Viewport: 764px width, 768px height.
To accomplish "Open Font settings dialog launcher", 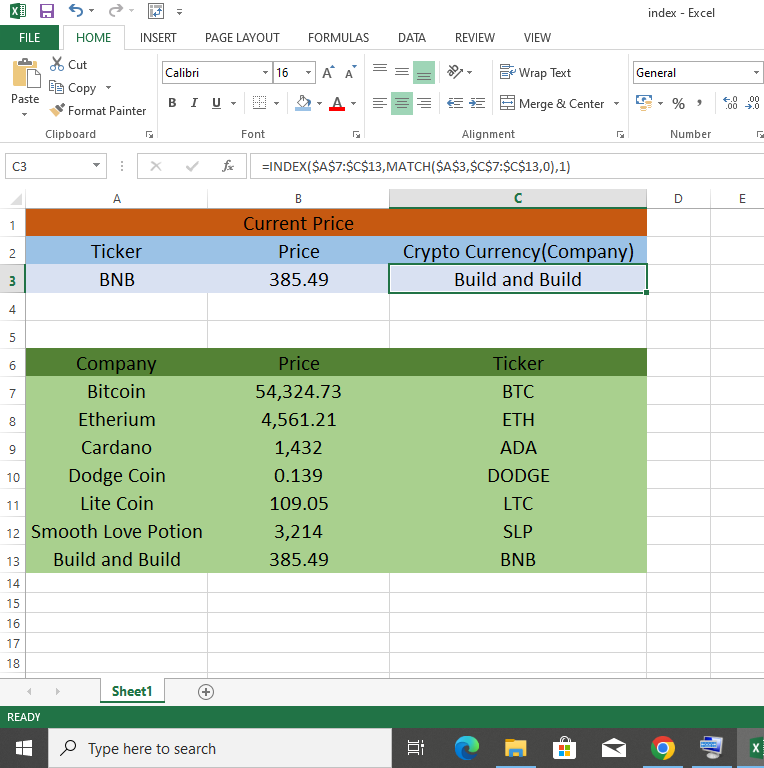I will point(357,134).
